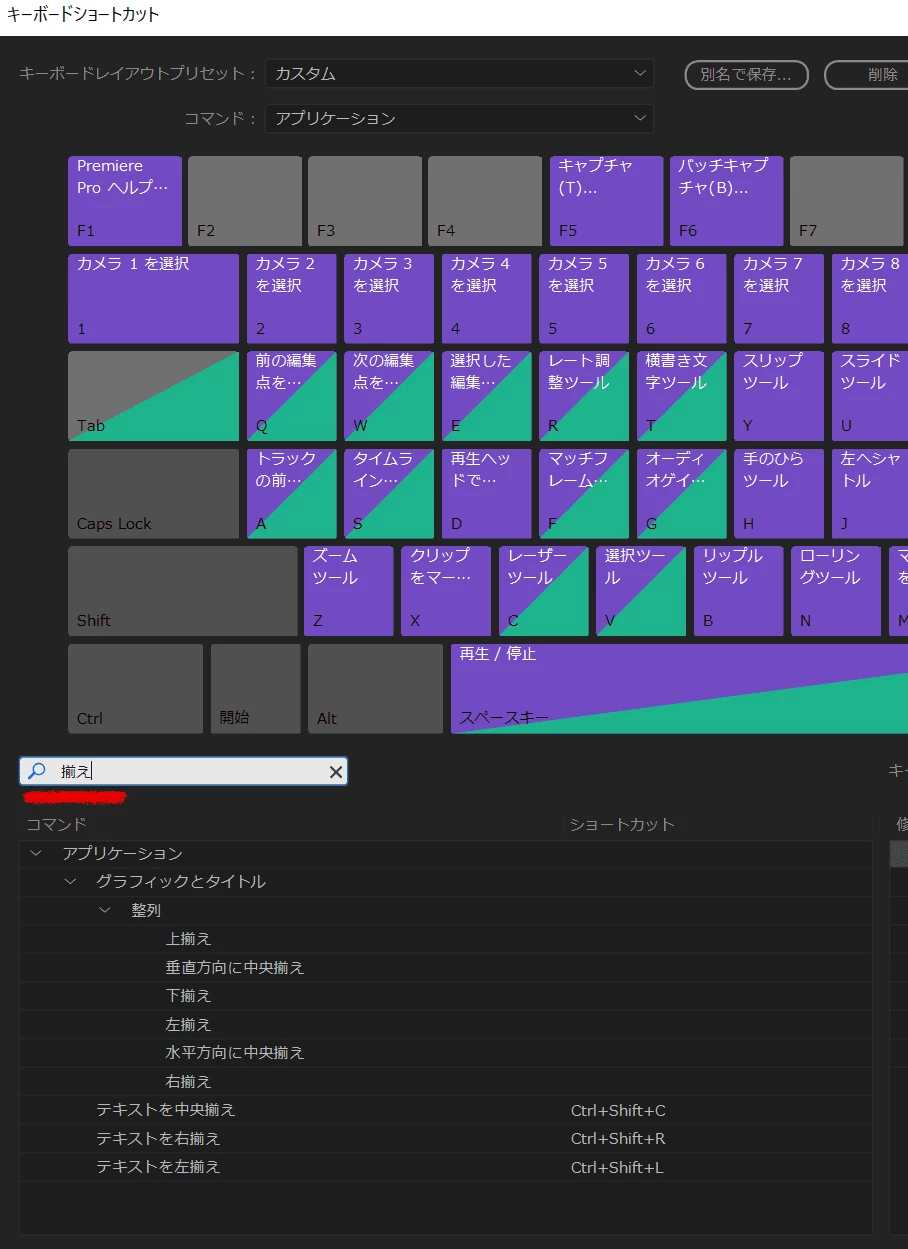Click the search field containing 揃え
Viewport: 908px width, 1249px height.
[x=184, y=771]
